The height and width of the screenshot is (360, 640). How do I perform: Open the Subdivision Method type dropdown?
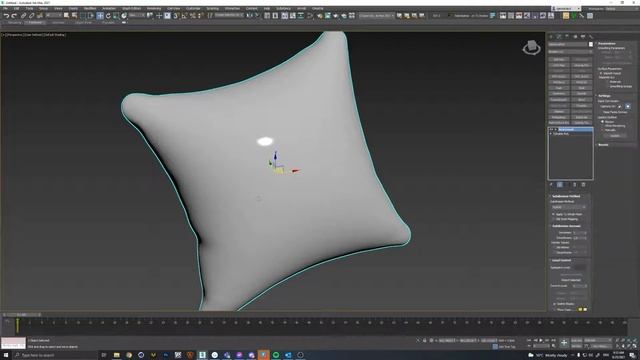tap(569, 207)
